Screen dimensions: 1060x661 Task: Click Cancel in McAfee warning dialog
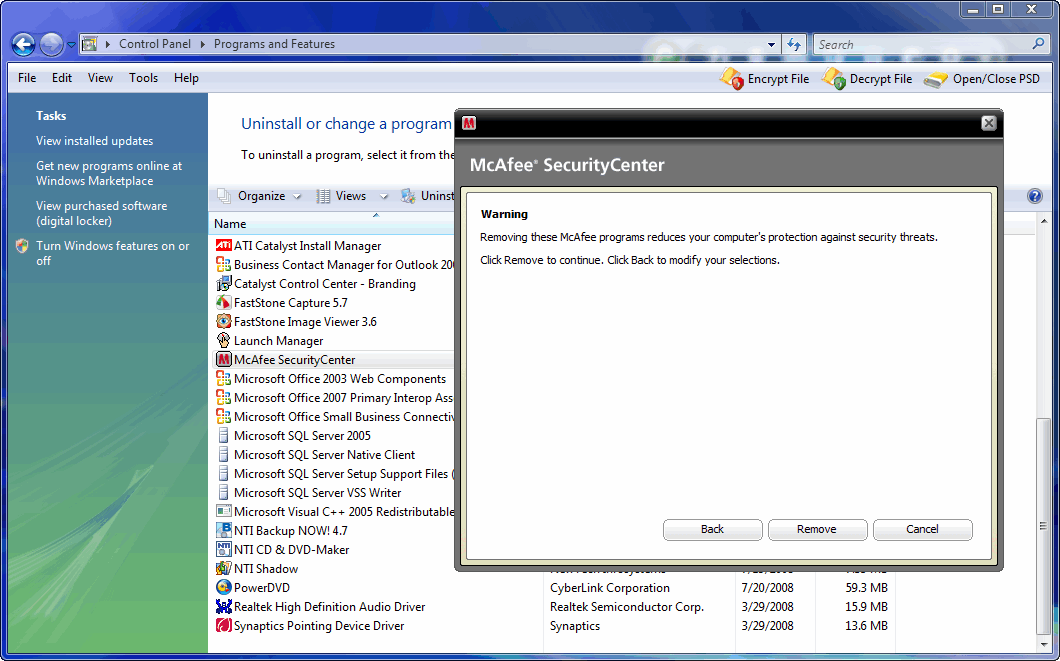pyautogui.click(x=922, y=529)
